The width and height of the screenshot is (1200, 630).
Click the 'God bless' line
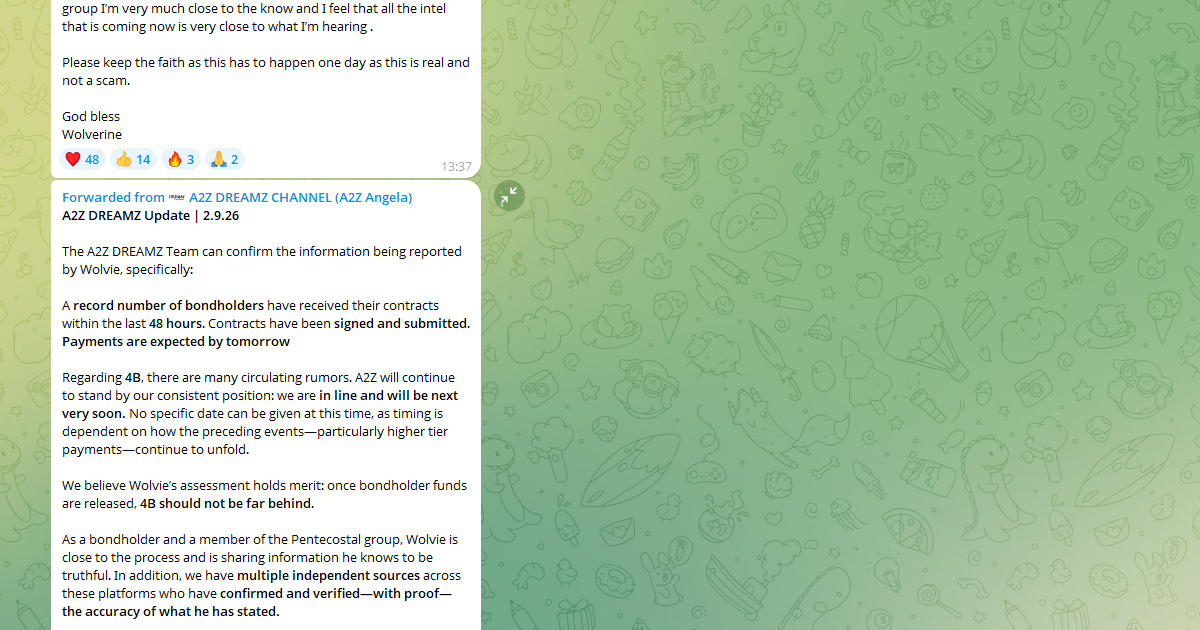click(x=91, y=116)
